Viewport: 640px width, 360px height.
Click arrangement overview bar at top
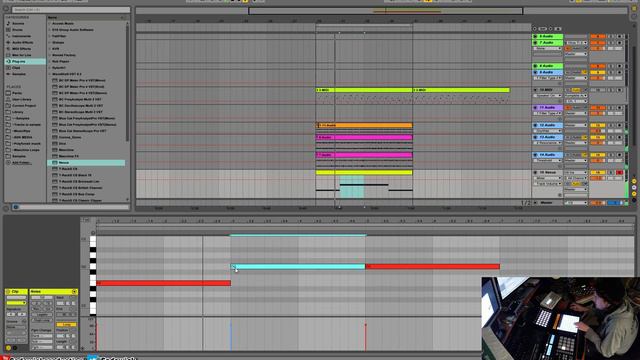(x=386, y=11)
